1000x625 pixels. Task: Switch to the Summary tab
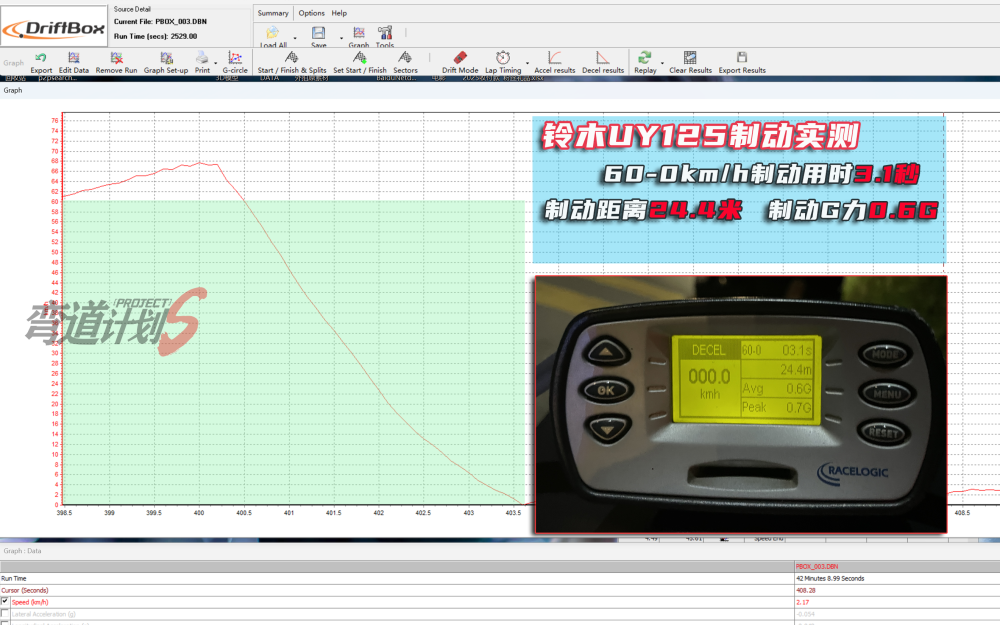coord(272,13)
